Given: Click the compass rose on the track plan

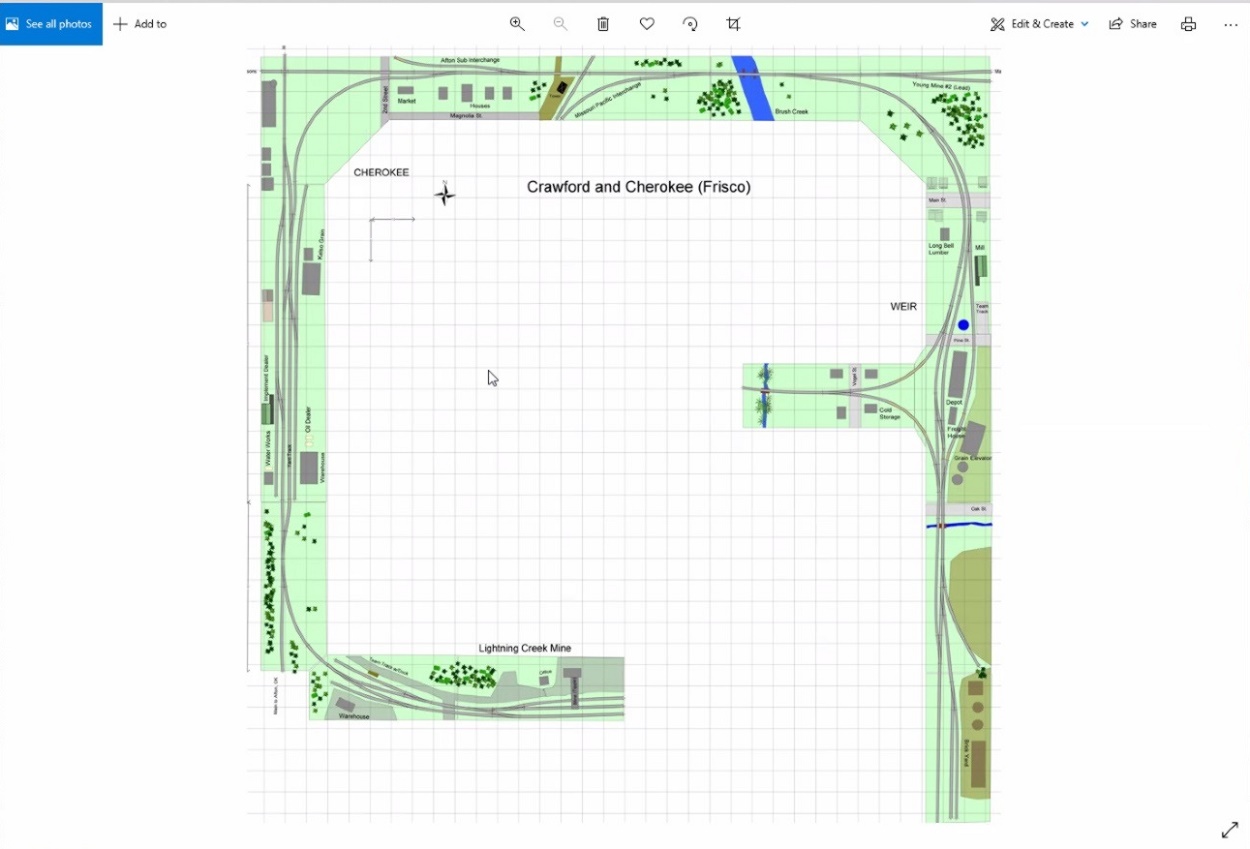Looking at the screenshot, I should click(445, 194).
